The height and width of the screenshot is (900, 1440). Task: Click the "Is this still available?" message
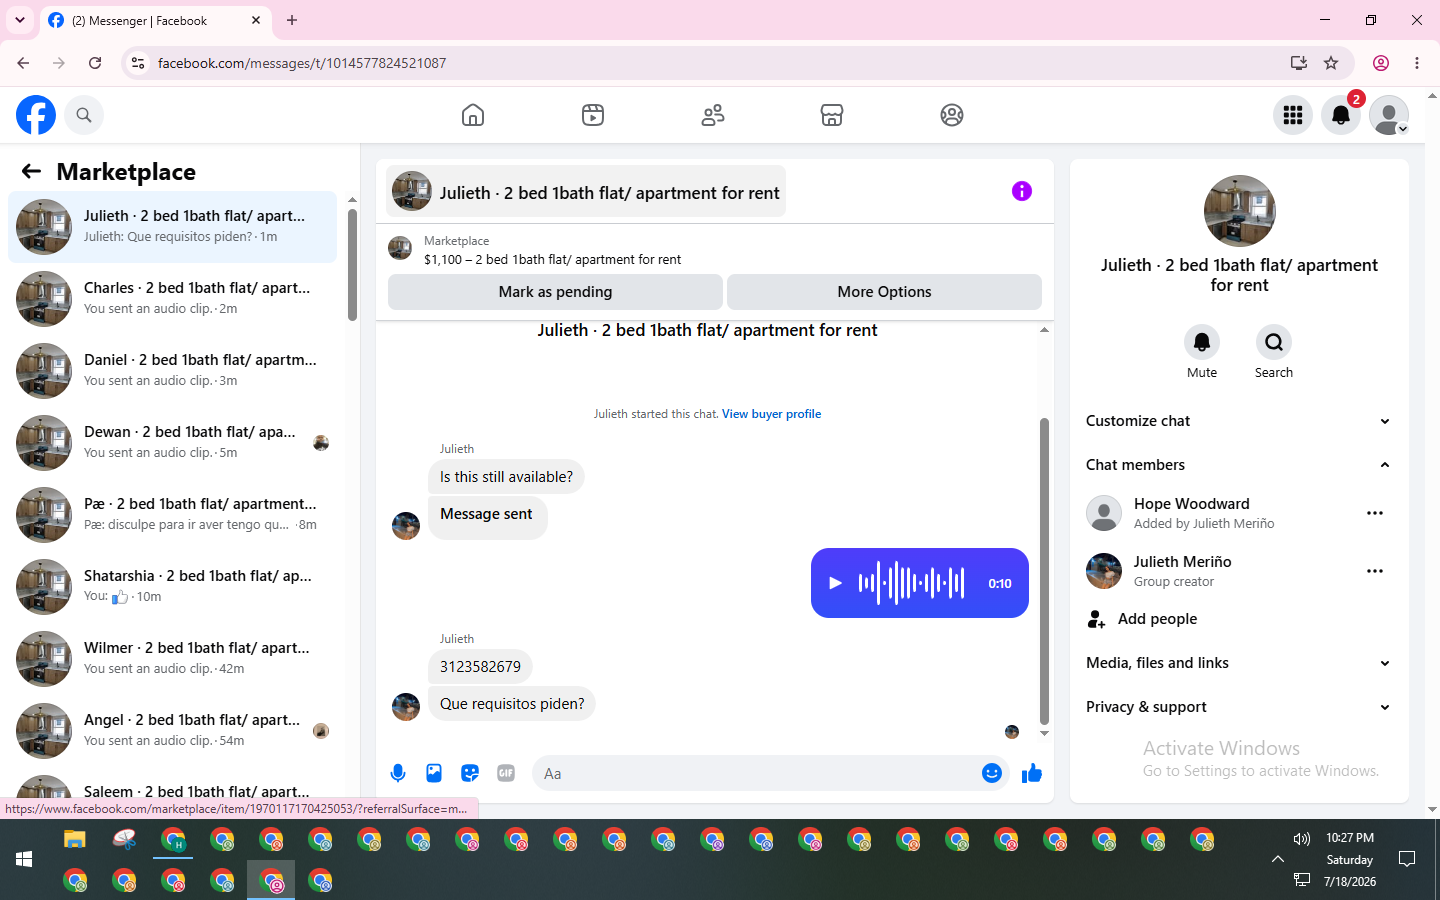506,477
